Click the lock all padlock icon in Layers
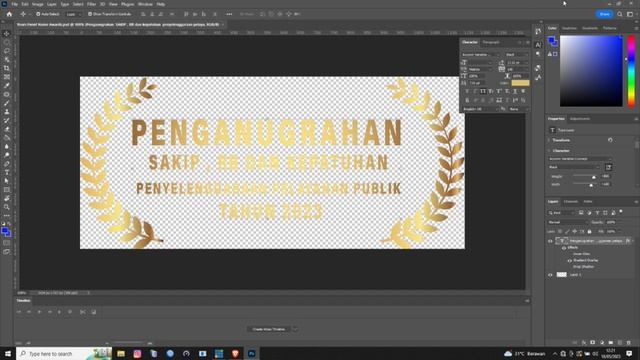The height and width of the screenshot is (360, 640). (x=589, y=231)
